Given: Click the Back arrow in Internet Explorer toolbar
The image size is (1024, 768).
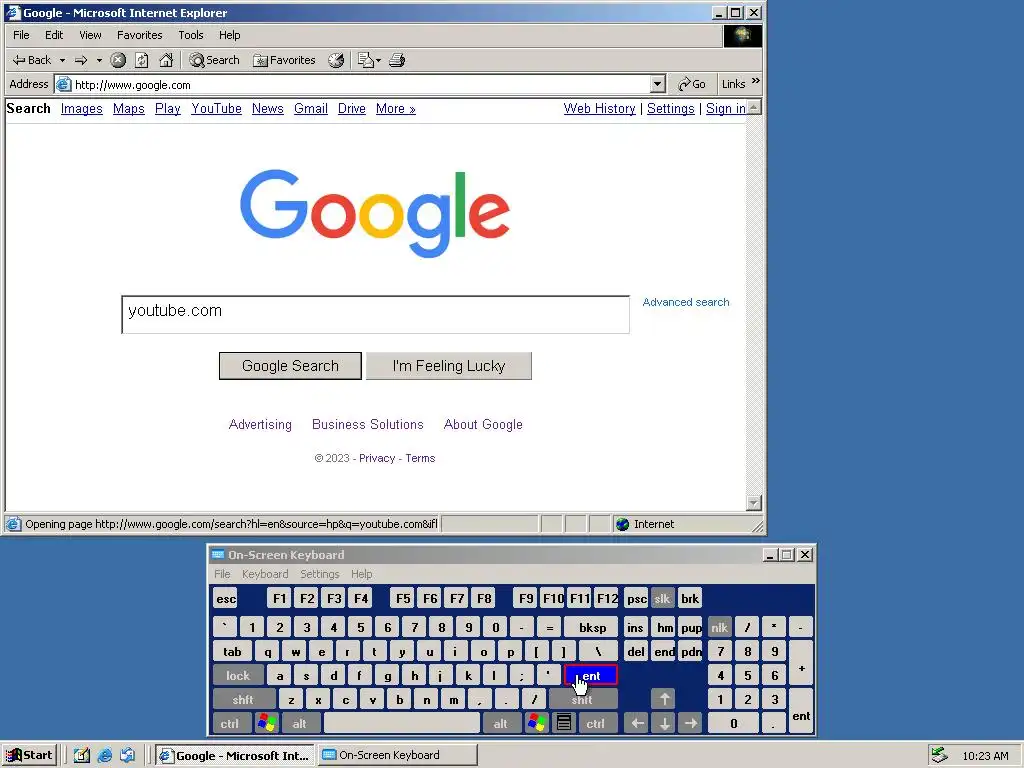Looking at the screenshot, I should coord(31,60).
